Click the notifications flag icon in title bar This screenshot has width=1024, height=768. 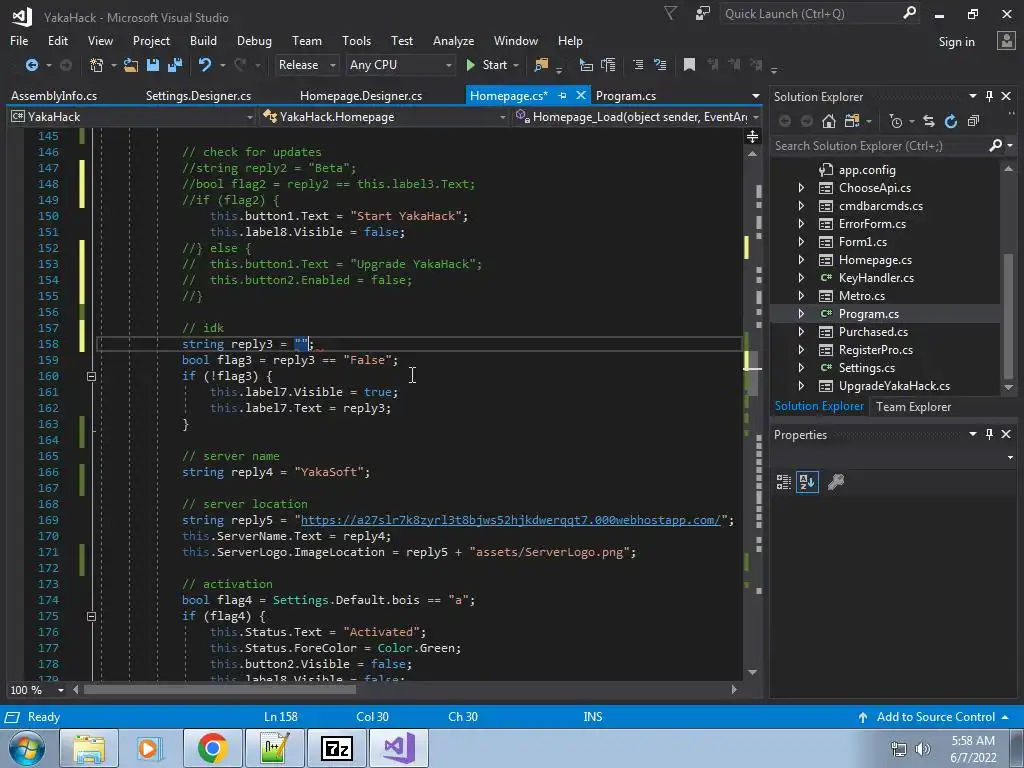click(x=671, y=13)
